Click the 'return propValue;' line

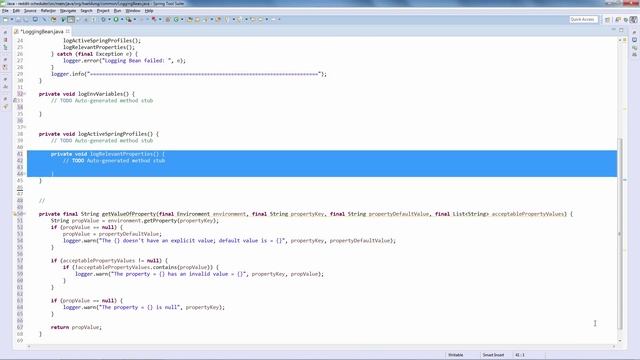(x=76, y=327)
